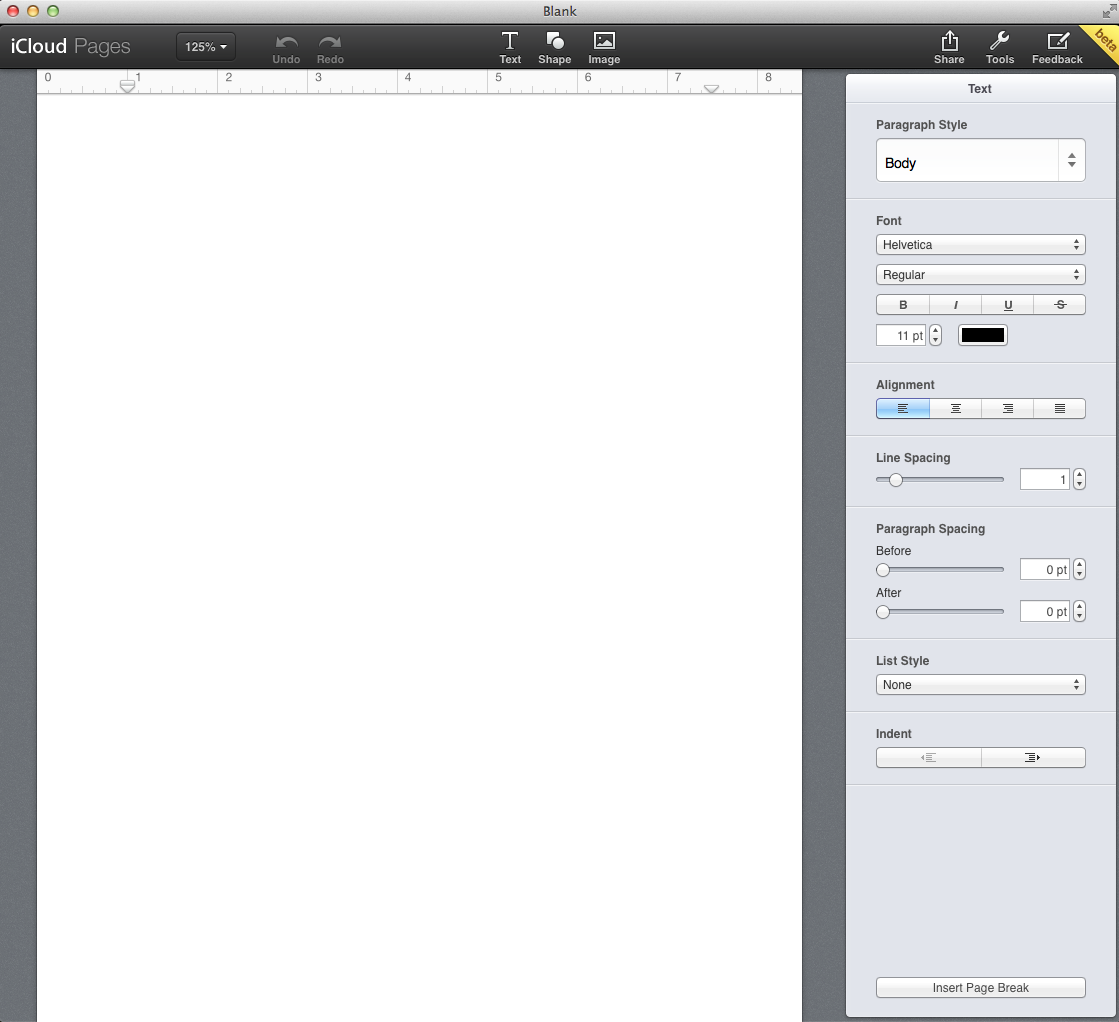This screenshot has width=1119, height=1022.
Task: Open the 125% zoom dropdown
Action: click(206, 46)
